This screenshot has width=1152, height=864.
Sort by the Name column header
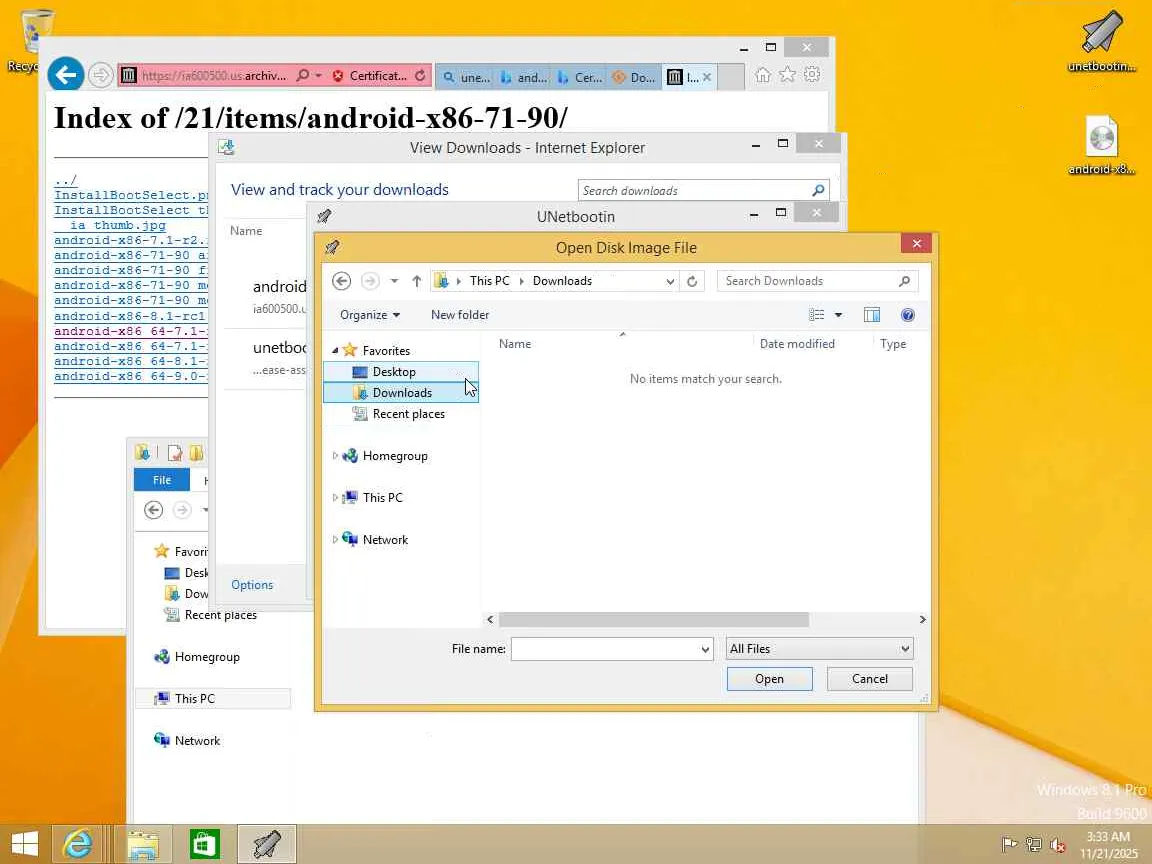515,343
